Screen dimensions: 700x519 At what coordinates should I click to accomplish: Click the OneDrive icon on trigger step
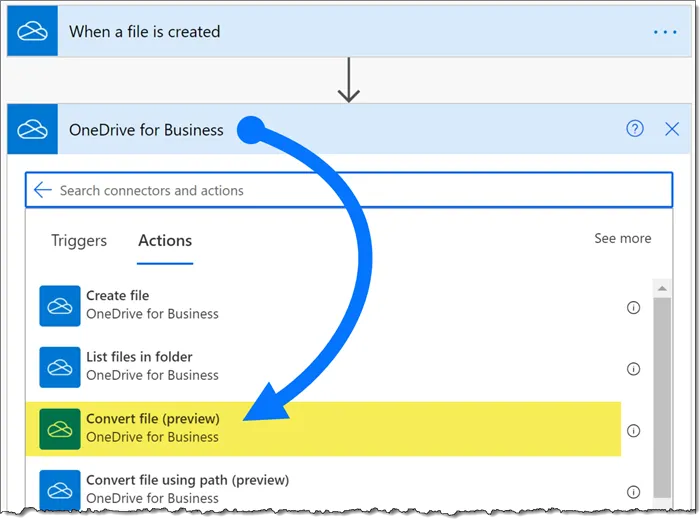click(x=32, y=31)
